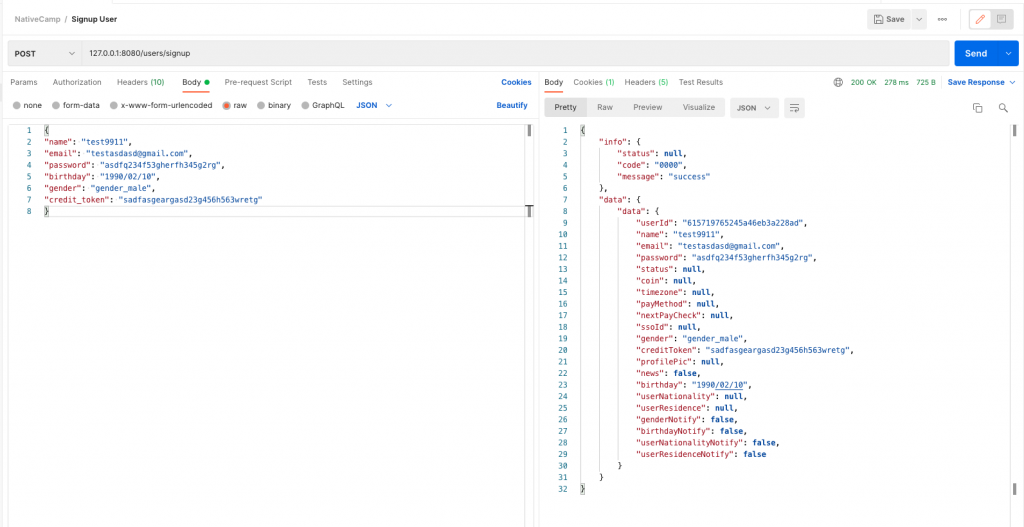The width and height of the screenshot is (1024, 527).
Task: Click the NativeCamp breadcrumb link
Action: click(37, 20)
